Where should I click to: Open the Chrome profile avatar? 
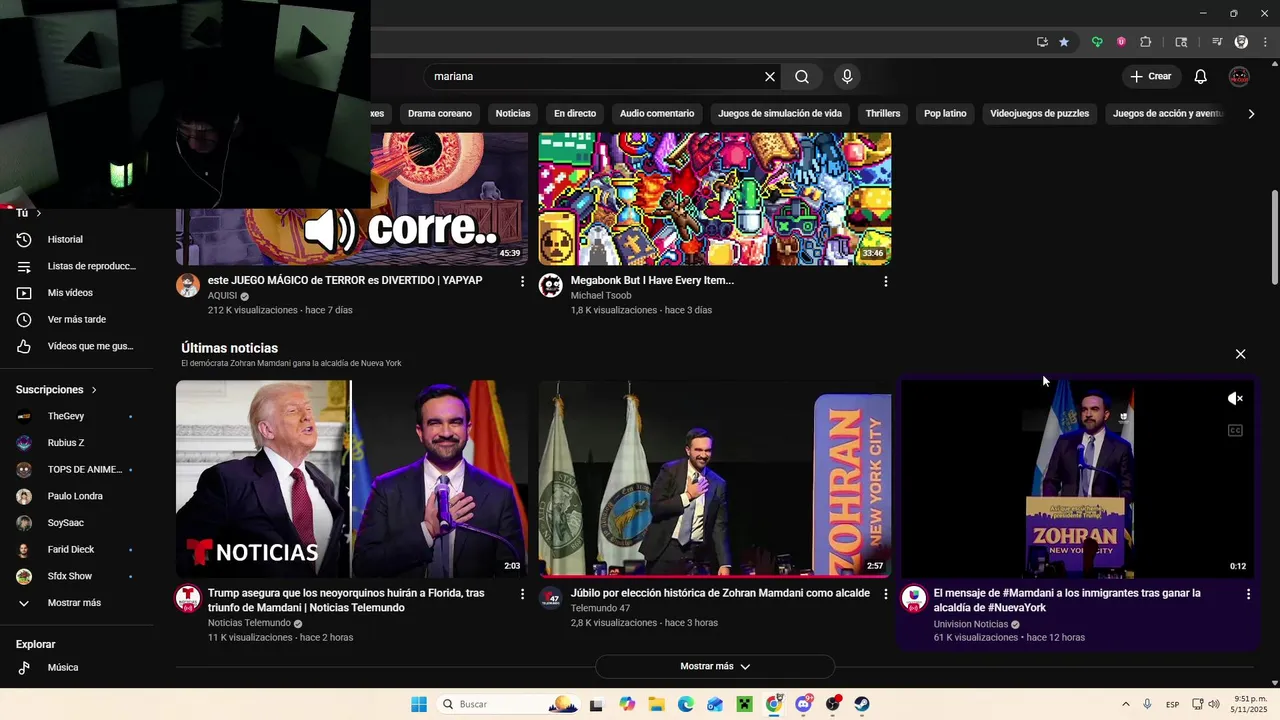click(1241, 42)
